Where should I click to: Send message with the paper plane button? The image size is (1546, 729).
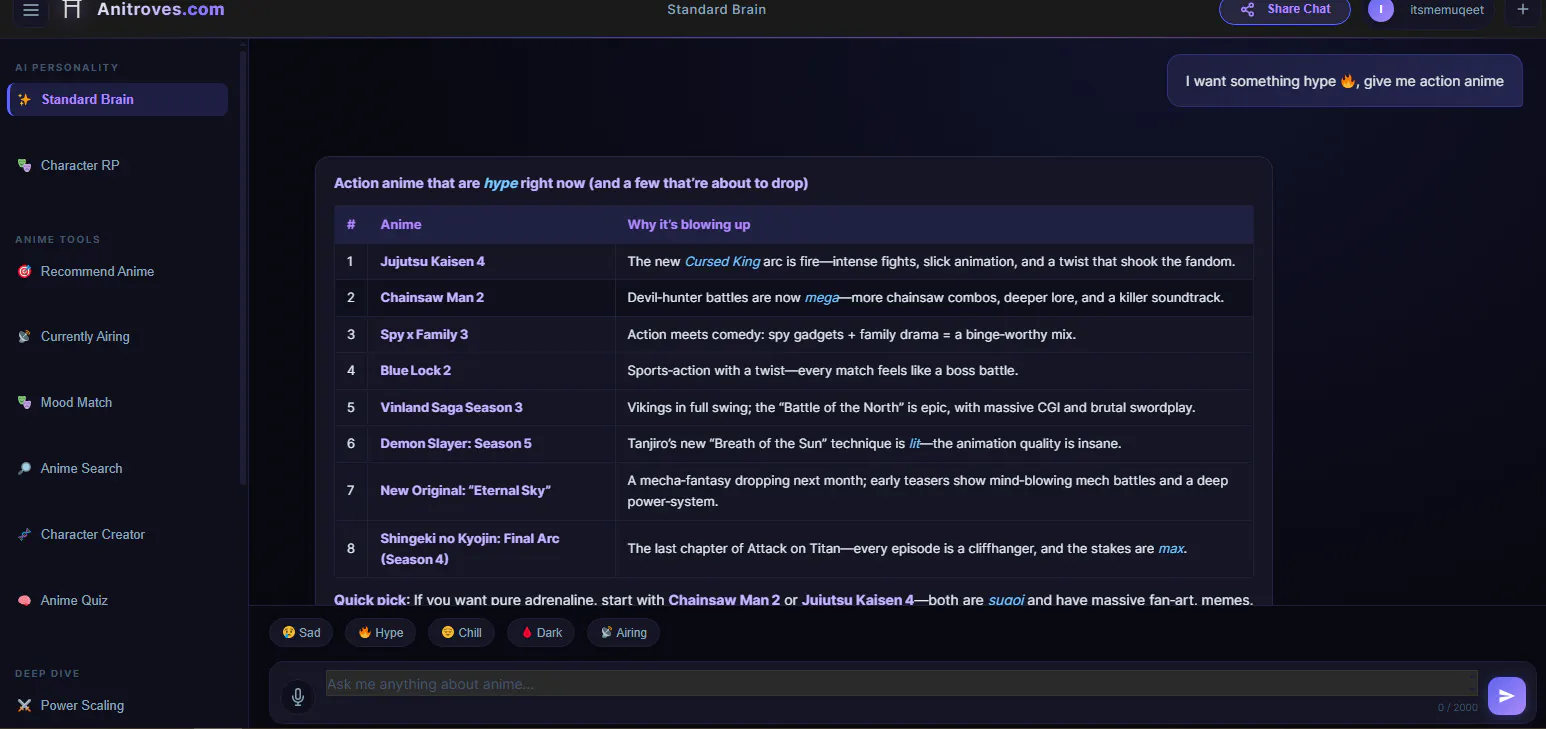click(1507, 696)
